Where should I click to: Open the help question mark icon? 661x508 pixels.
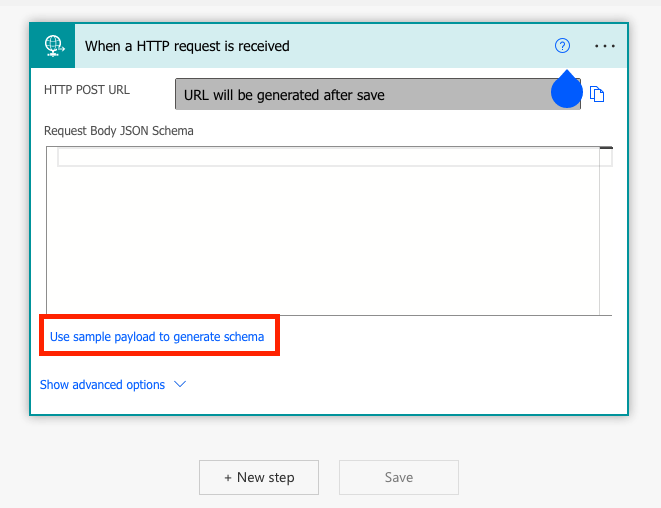(562, 46)
